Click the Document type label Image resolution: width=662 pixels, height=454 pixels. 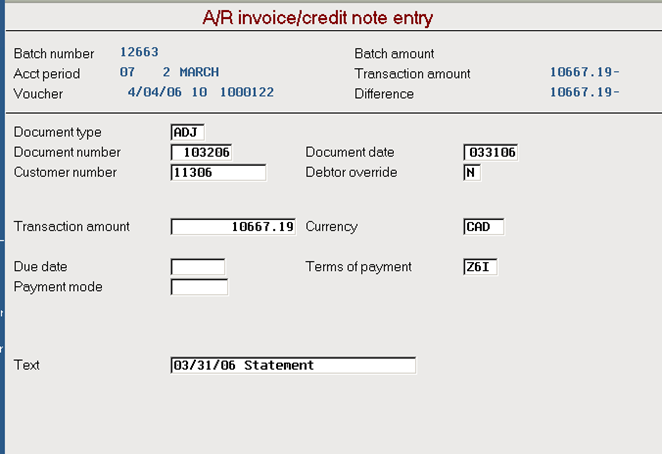point(57,132)
